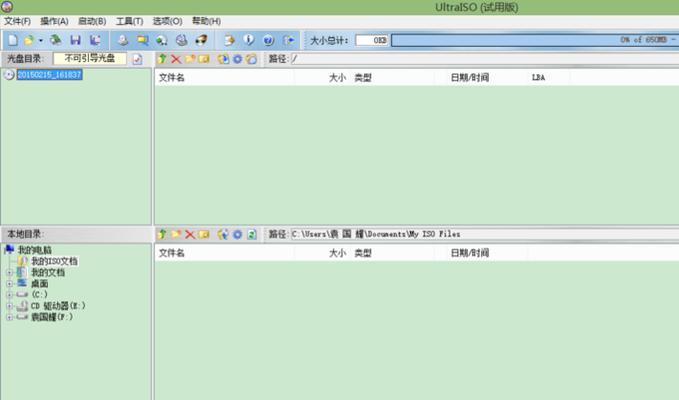Click the disc with hand convert icon
The image size is (679, 400).
click(x=181, y=40)
